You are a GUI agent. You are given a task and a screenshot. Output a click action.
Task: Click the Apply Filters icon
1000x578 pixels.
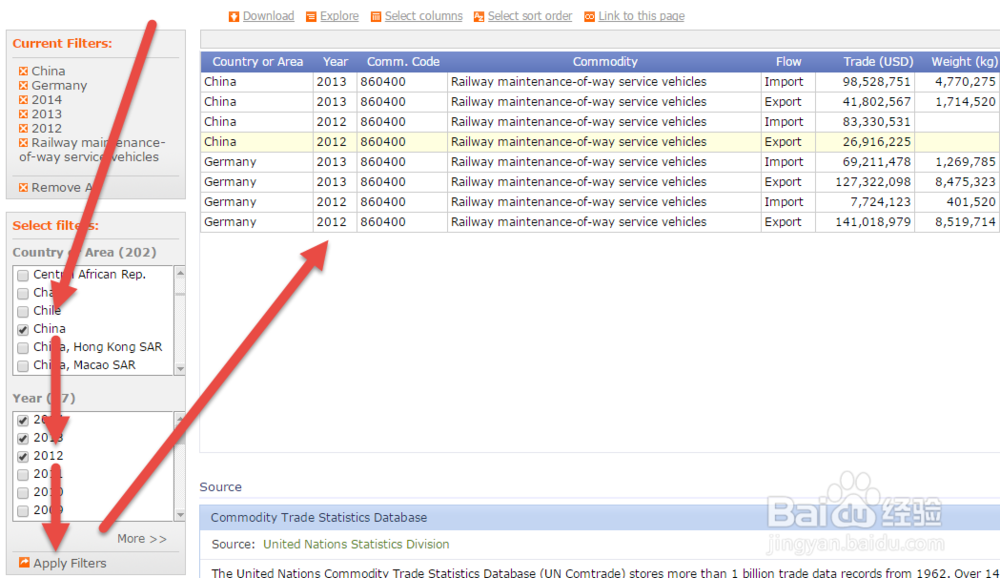coord(24,563)
